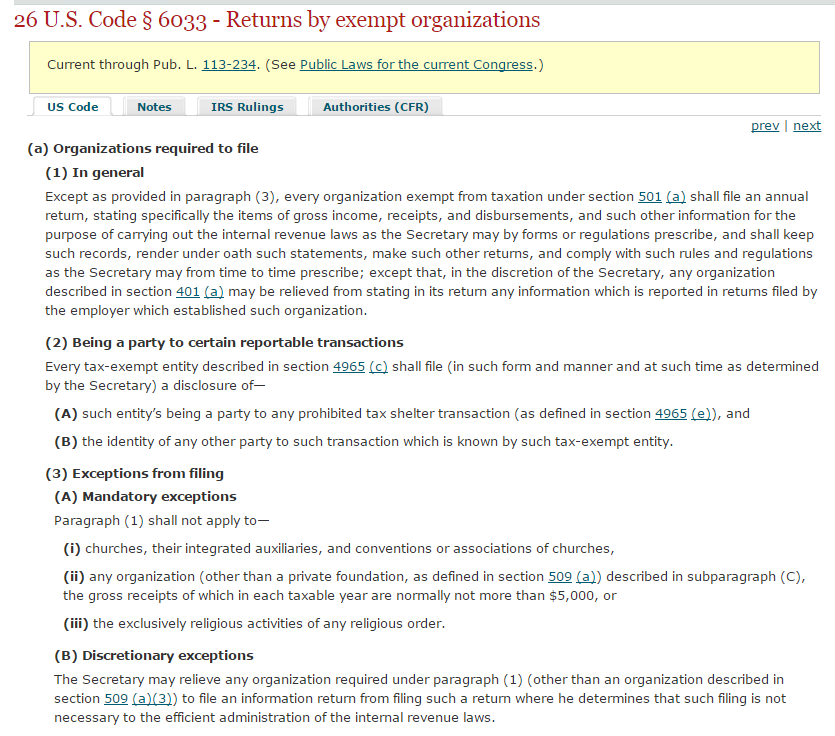Open the Notes tab

154,107
